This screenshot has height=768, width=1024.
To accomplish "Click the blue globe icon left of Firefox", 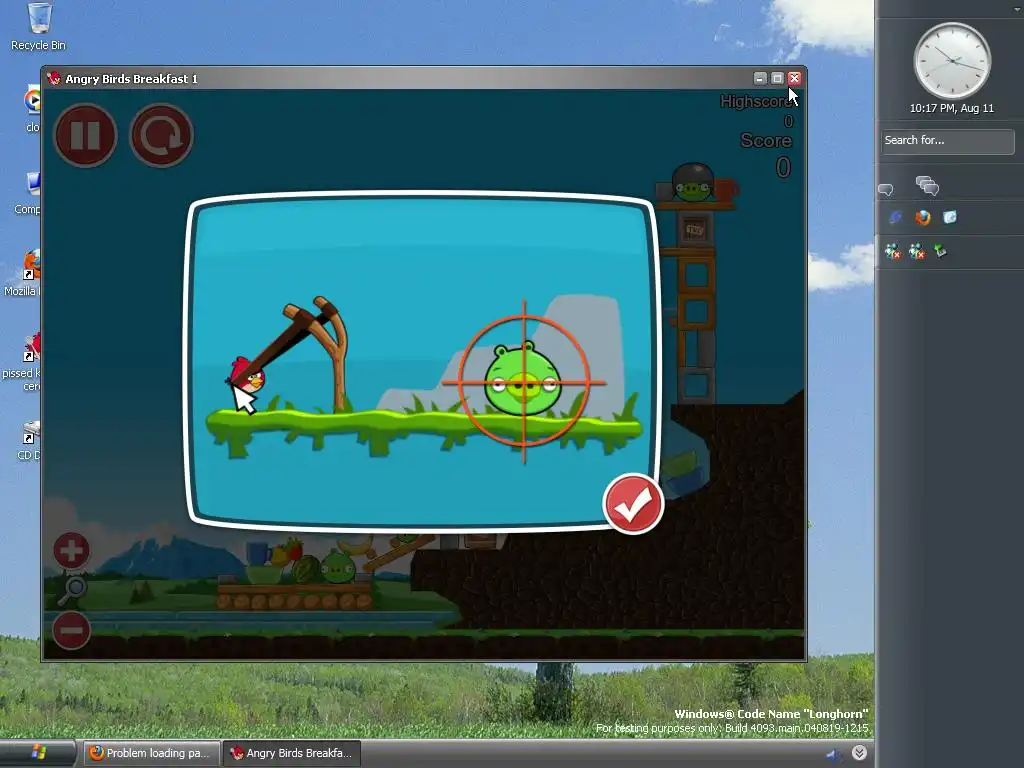I will click(x=895, y=217).
